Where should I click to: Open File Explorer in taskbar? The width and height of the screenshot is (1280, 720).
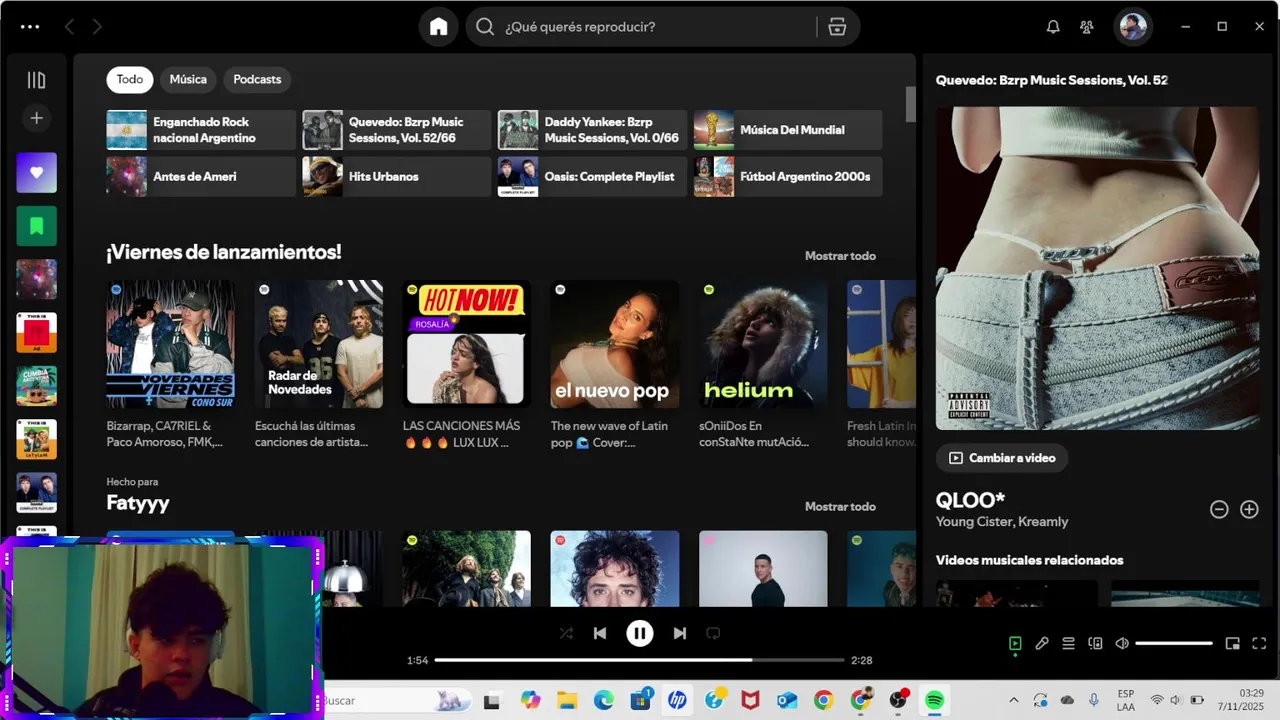pos(567,700)
